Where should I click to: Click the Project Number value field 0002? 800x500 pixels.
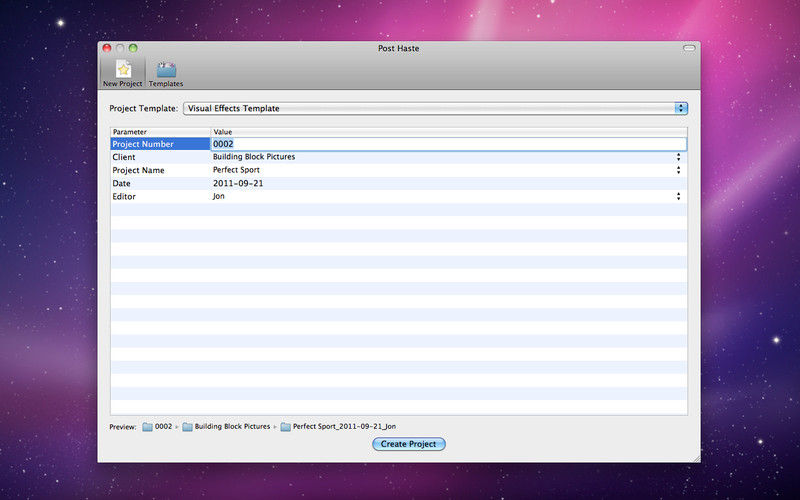pyautogui.click(x=449, y=144)
